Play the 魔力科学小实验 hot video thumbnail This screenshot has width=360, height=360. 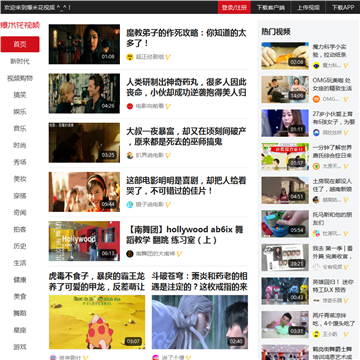[285, 56]
